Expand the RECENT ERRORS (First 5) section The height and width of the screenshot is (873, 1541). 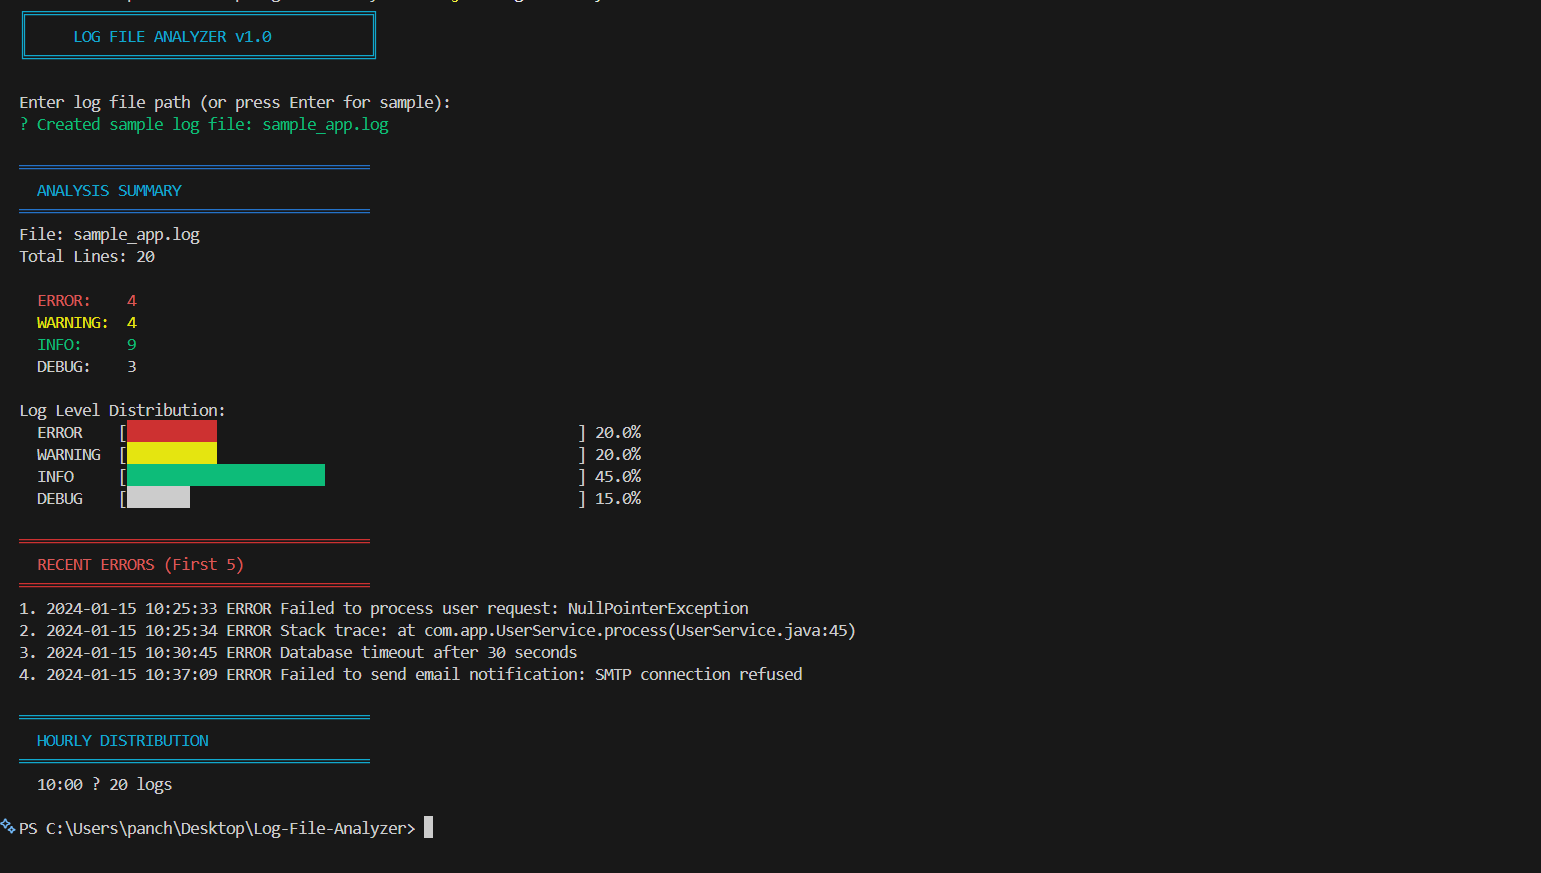(x=141, y=564)
